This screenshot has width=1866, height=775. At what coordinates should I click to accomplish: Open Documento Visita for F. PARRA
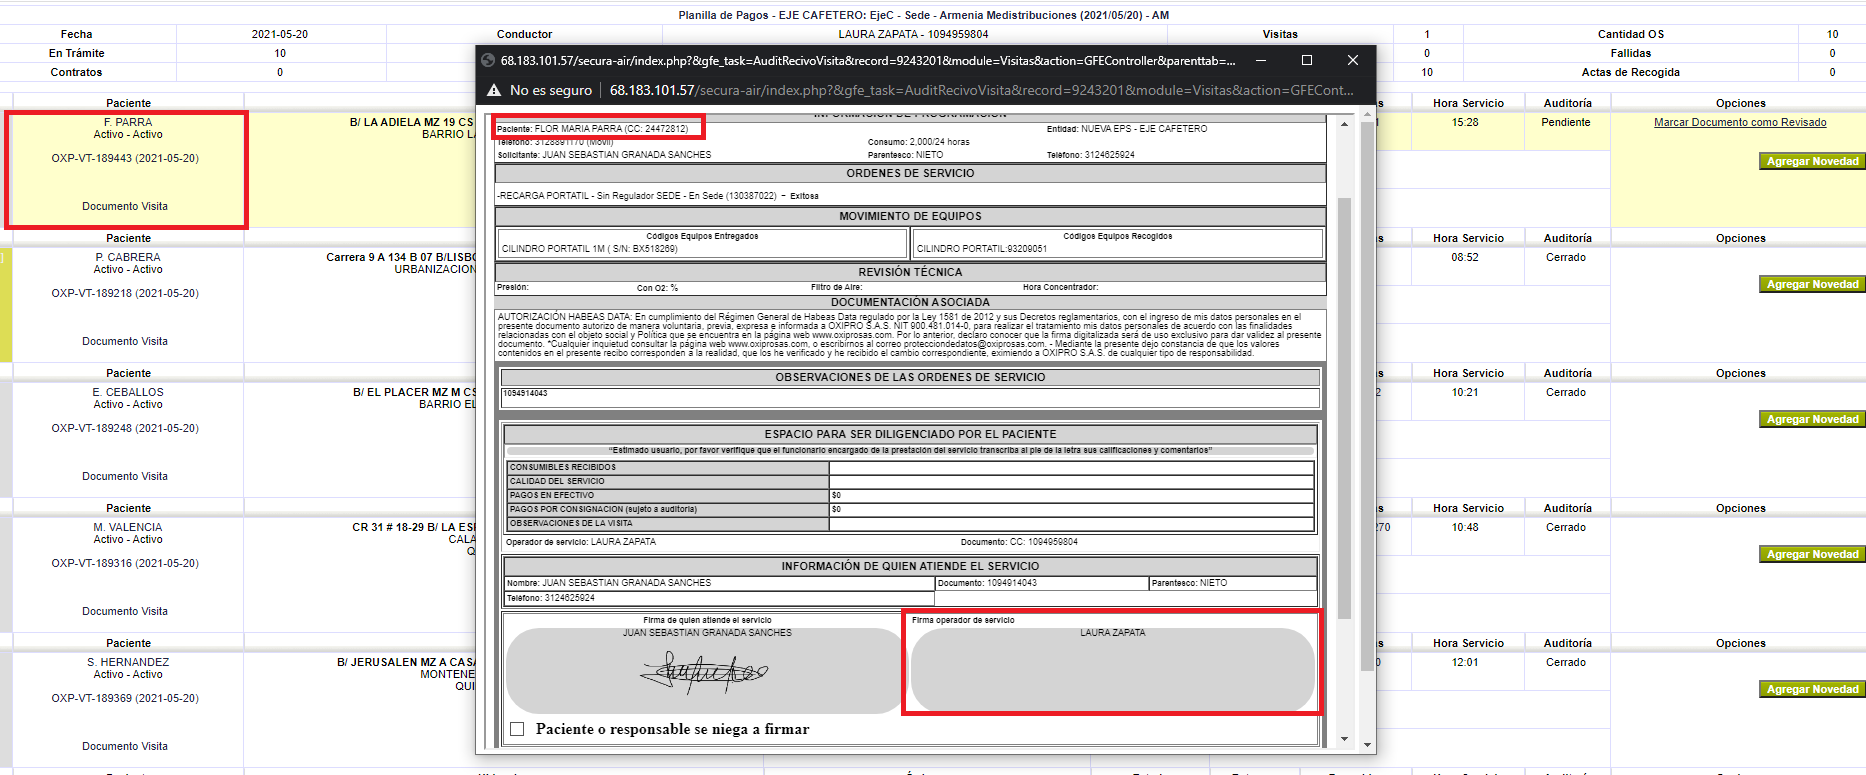125,206
